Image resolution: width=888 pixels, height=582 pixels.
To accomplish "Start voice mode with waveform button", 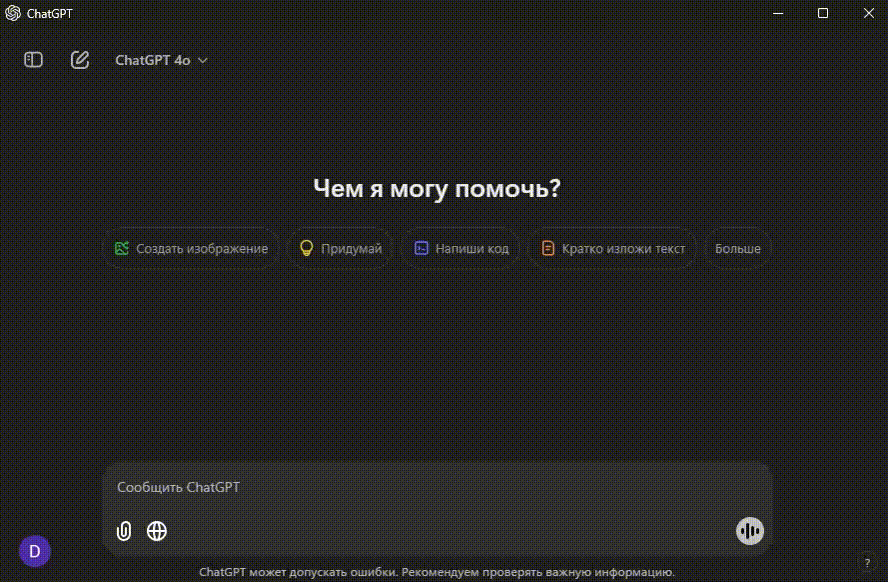I will (x=750, y=531).
